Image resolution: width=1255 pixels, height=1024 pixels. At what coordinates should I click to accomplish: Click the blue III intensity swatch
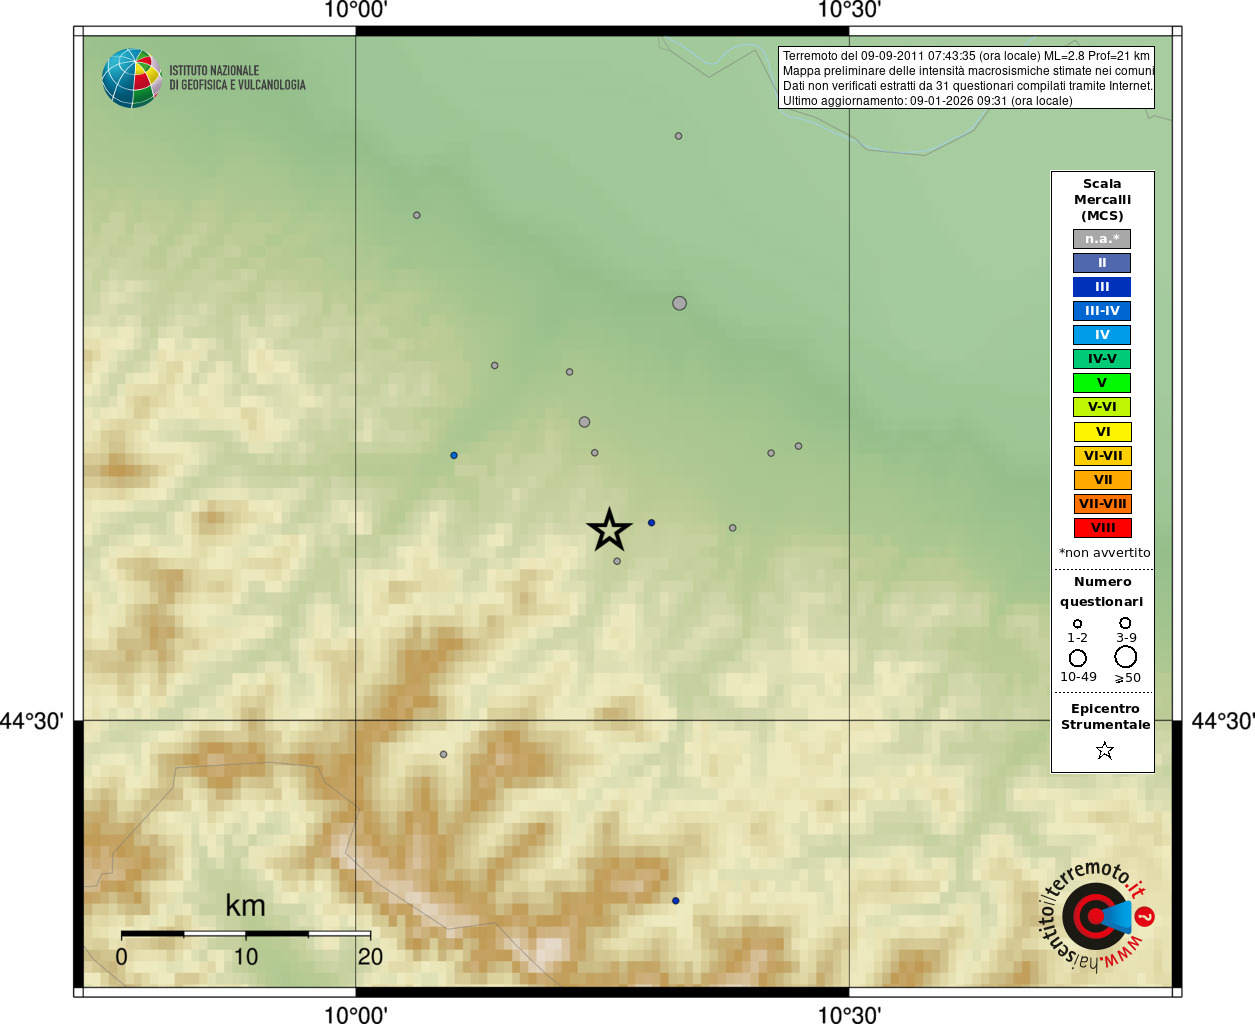tap(1102, 287)
